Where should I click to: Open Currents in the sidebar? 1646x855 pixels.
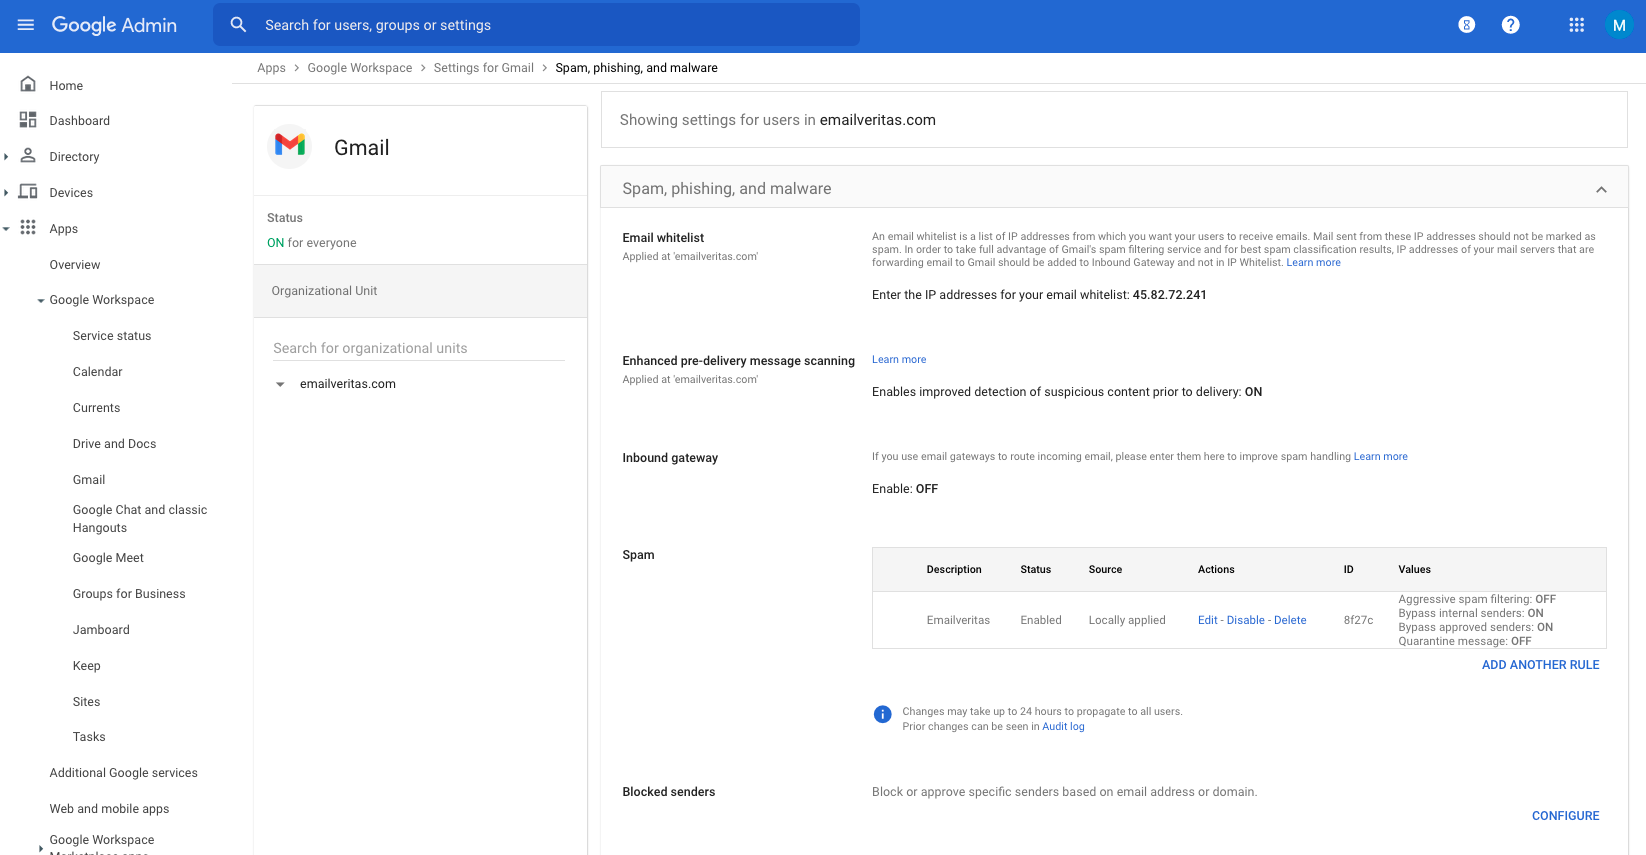pyautogui.click(x=96, y=408)
